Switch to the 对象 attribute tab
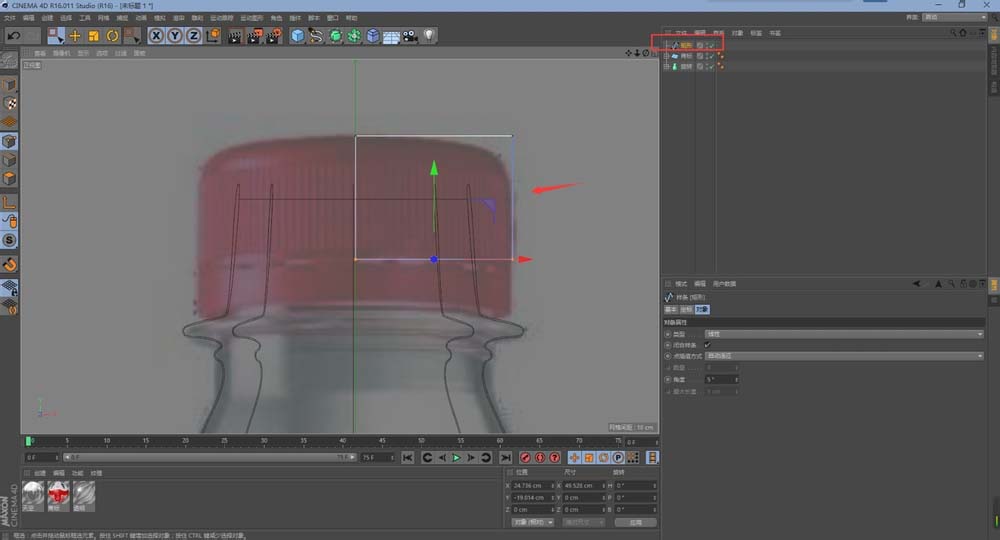The width and height of the screenshot is (1000, 540). 702,309
